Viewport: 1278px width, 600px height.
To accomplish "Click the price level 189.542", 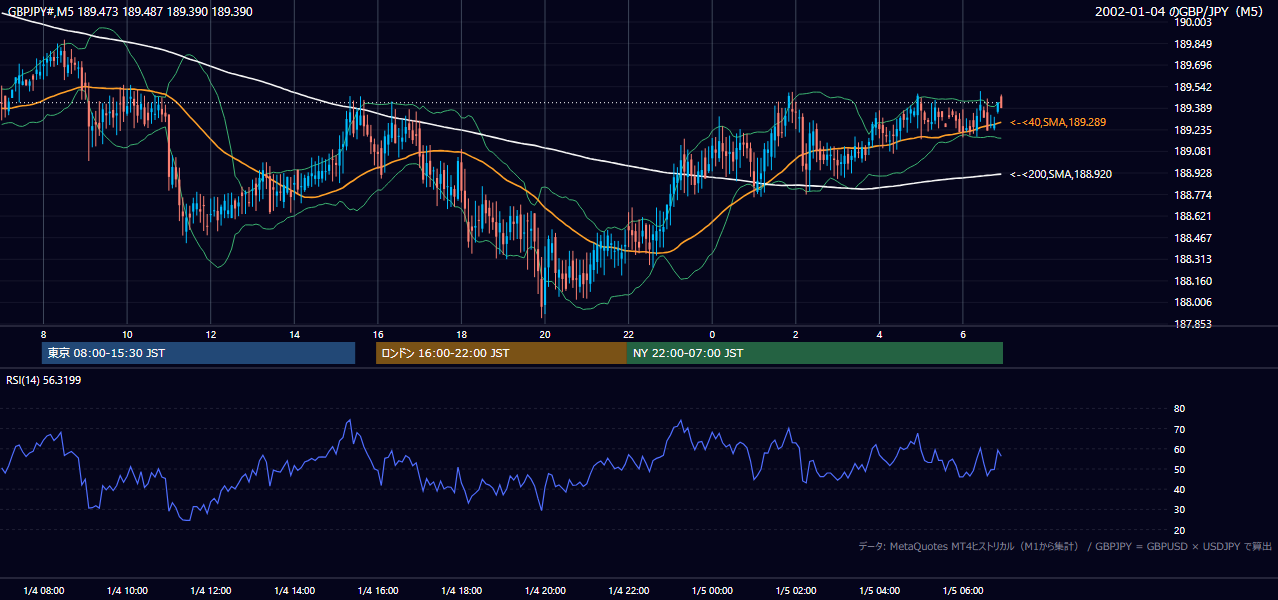I will pos(1194,87).
